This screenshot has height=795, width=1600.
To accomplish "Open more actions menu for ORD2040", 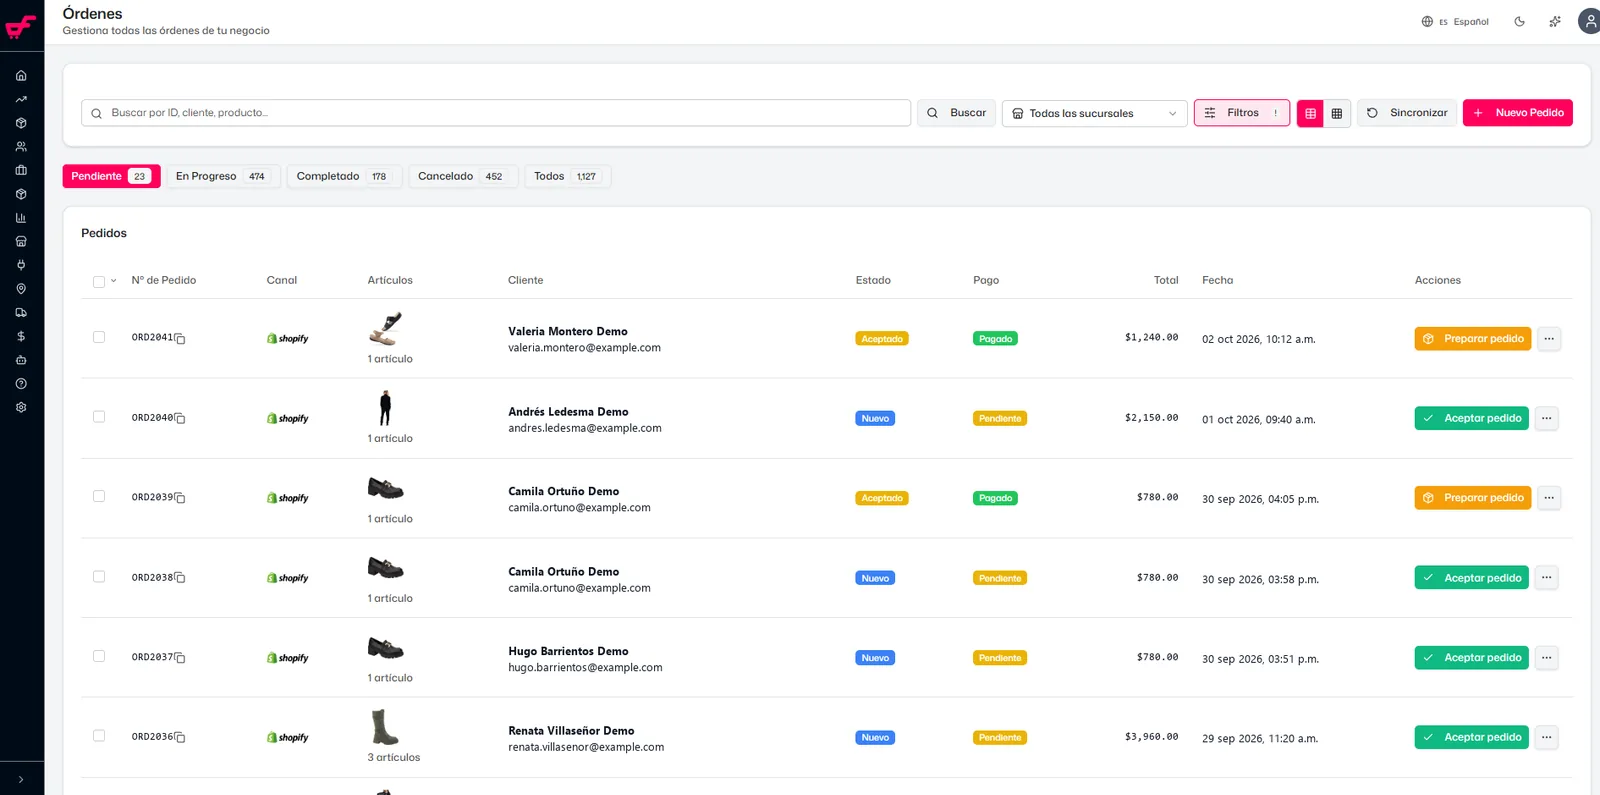I will coord(1546,418).
